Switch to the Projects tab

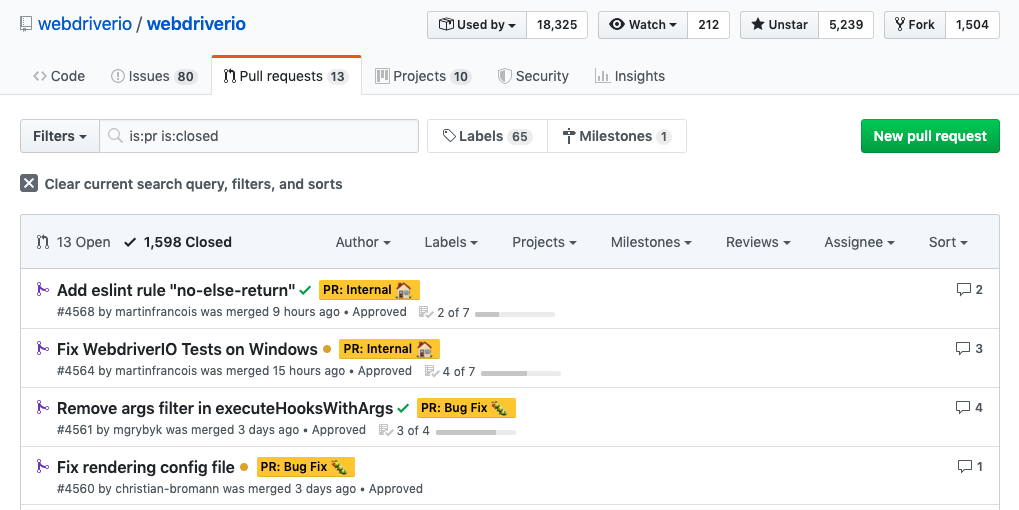pos(422,76)
